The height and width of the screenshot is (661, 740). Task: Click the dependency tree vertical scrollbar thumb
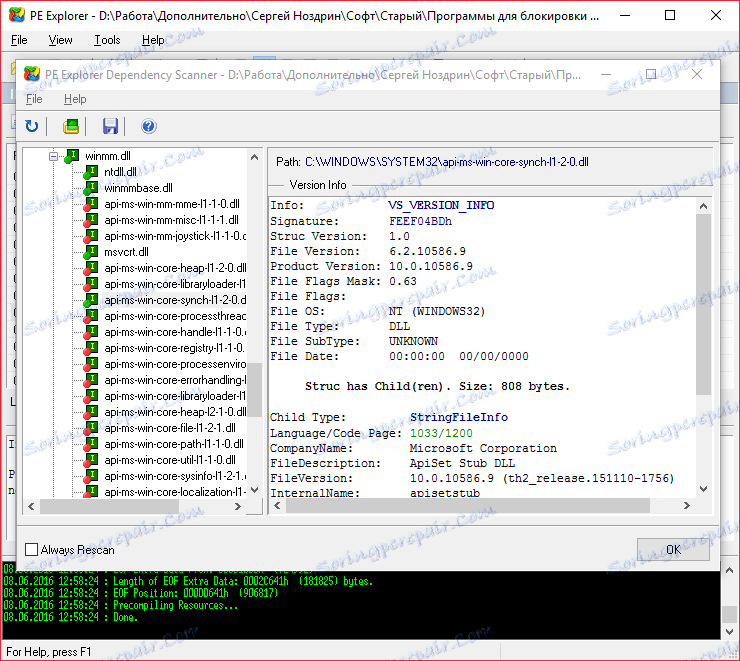click(x=255, y=390)
